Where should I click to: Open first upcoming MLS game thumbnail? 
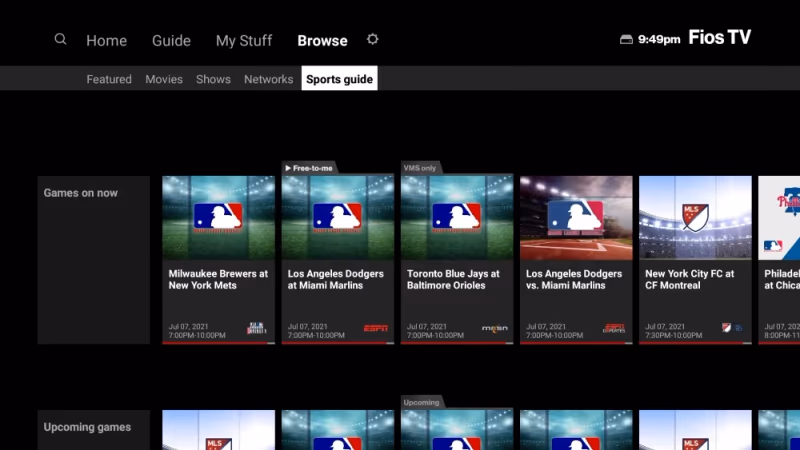[x=218, y=430]
